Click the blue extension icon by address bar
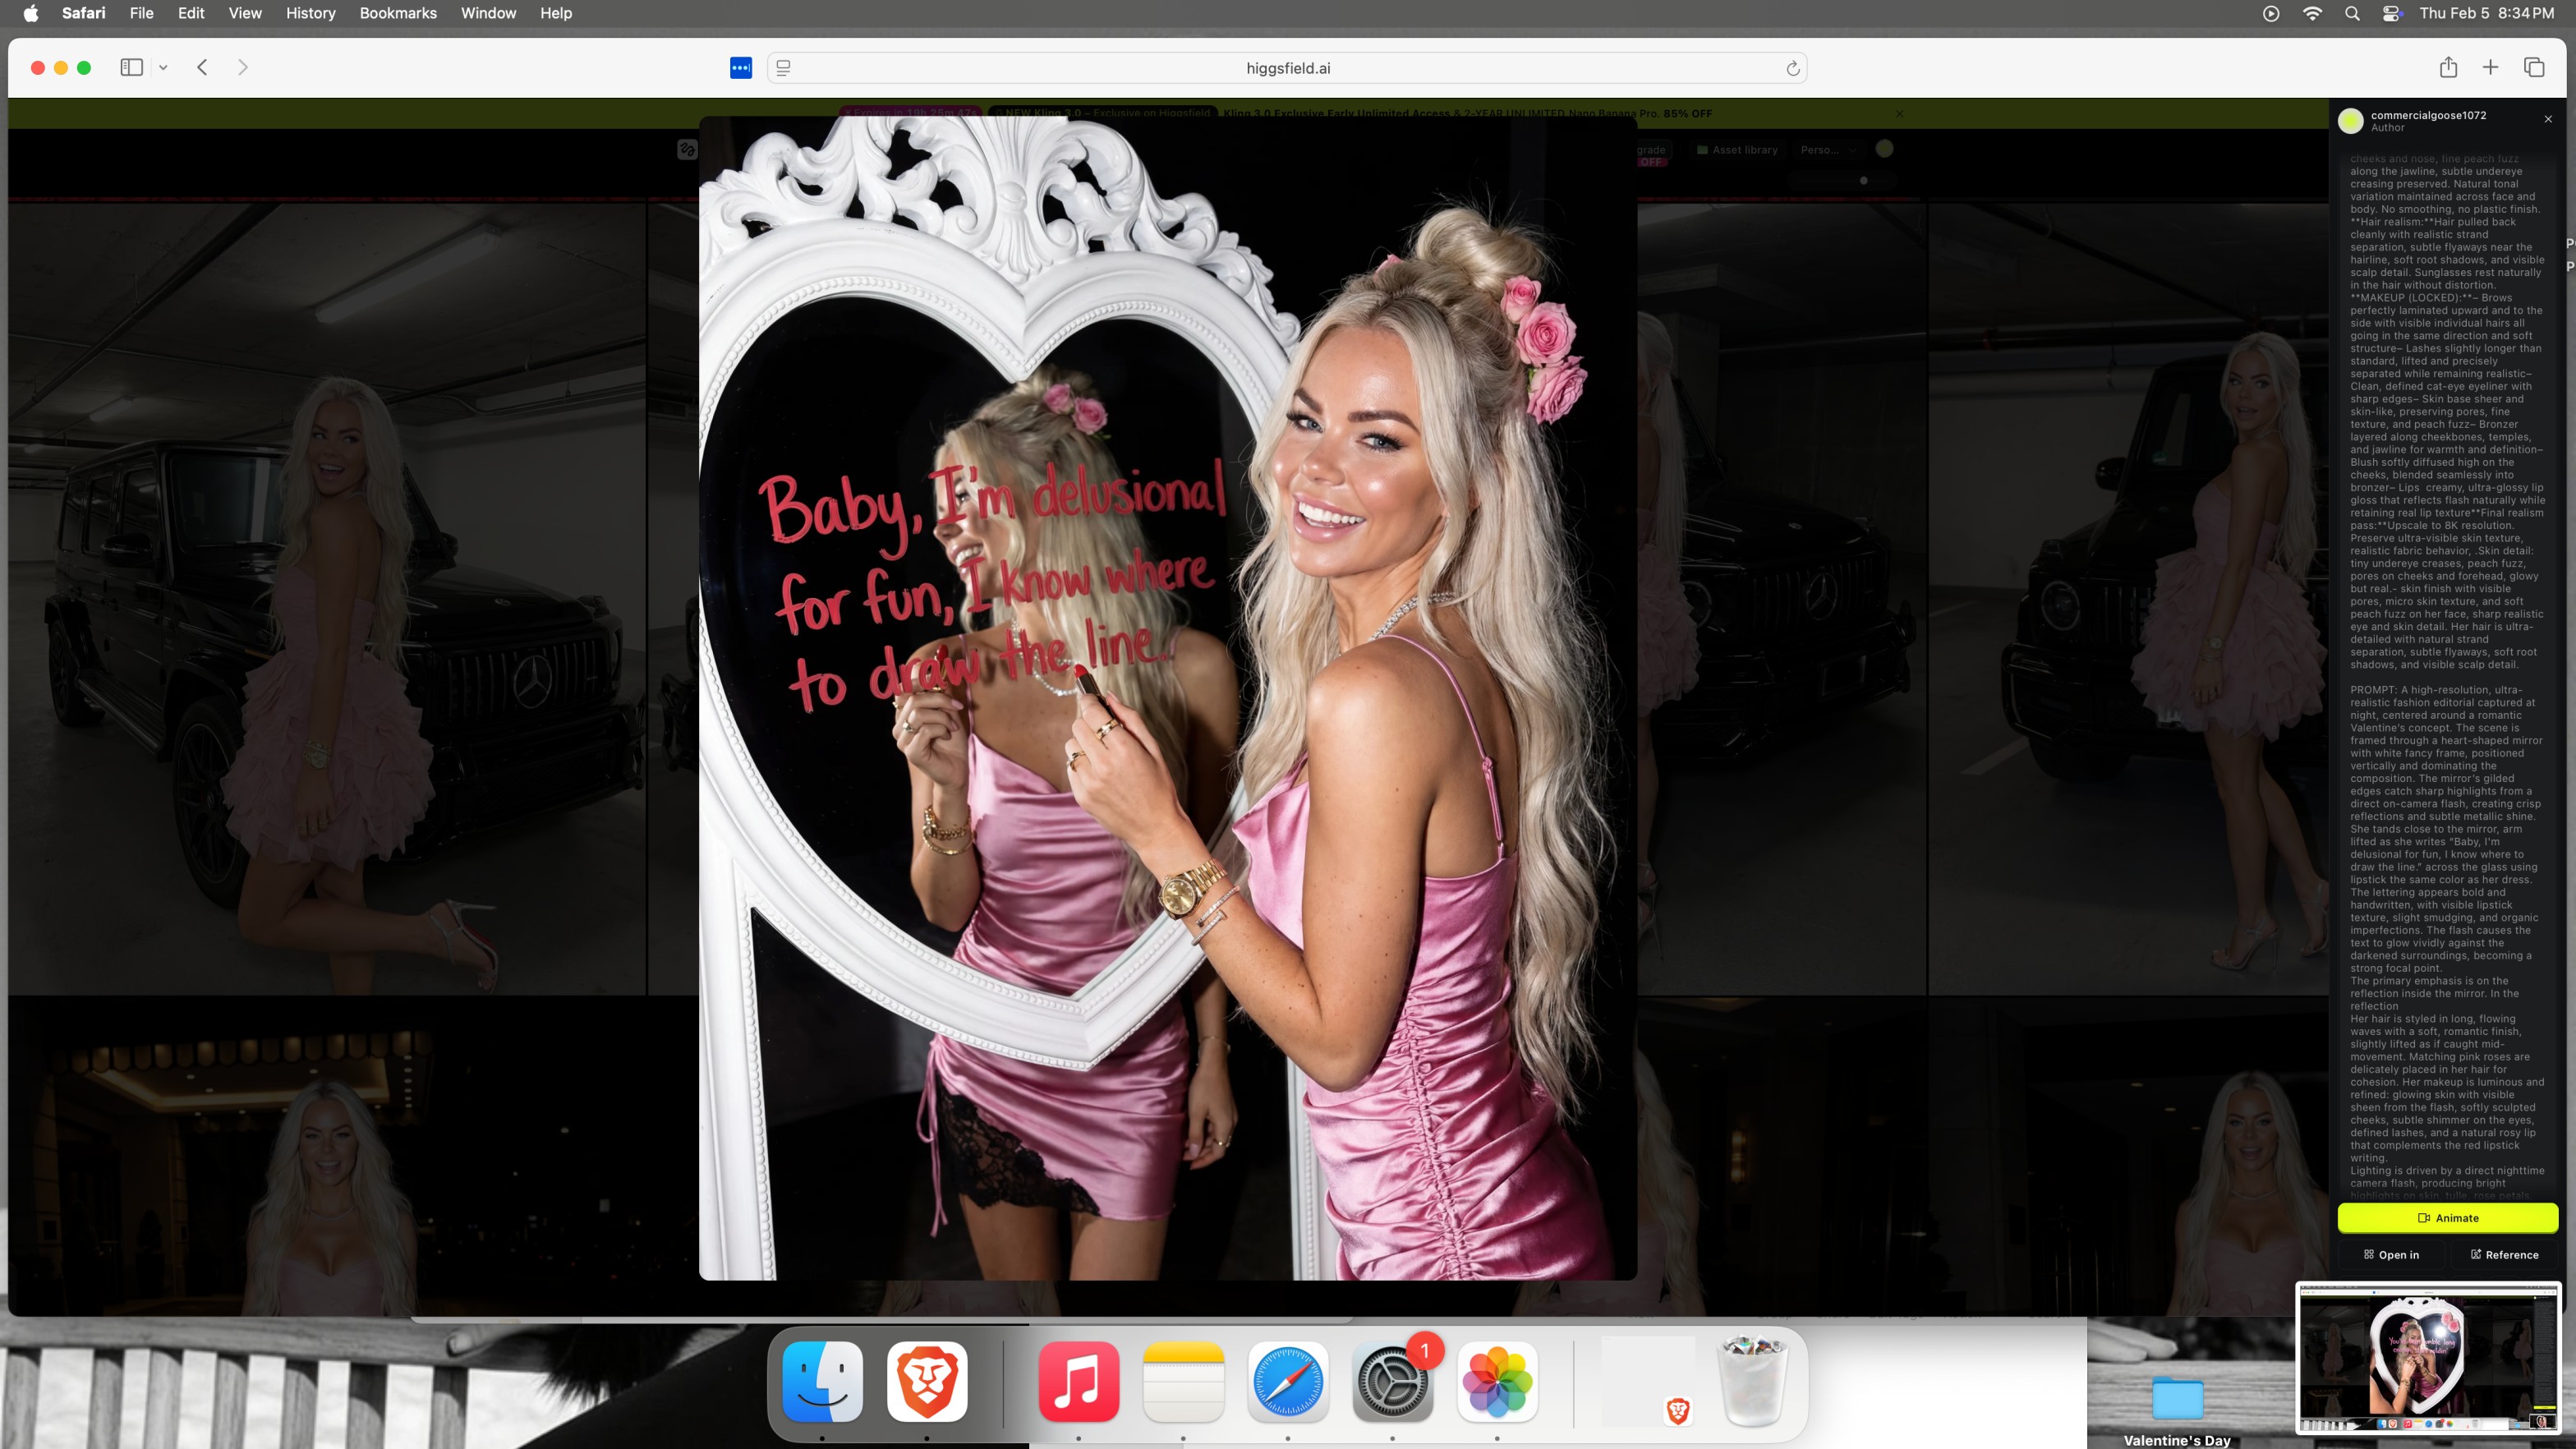This screenshot has height=1449, width=2576. 740,68
